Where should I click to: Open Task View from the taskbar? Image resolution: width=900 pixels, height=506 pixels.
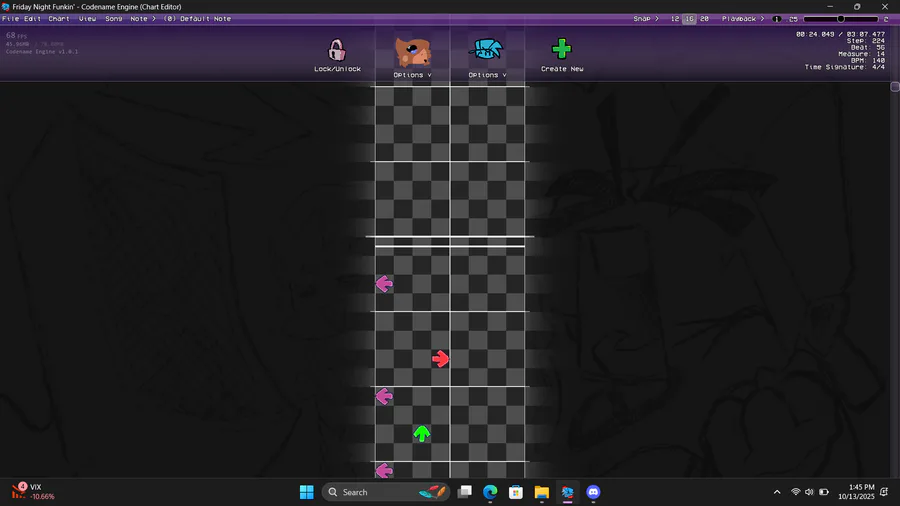pos(465,492)
